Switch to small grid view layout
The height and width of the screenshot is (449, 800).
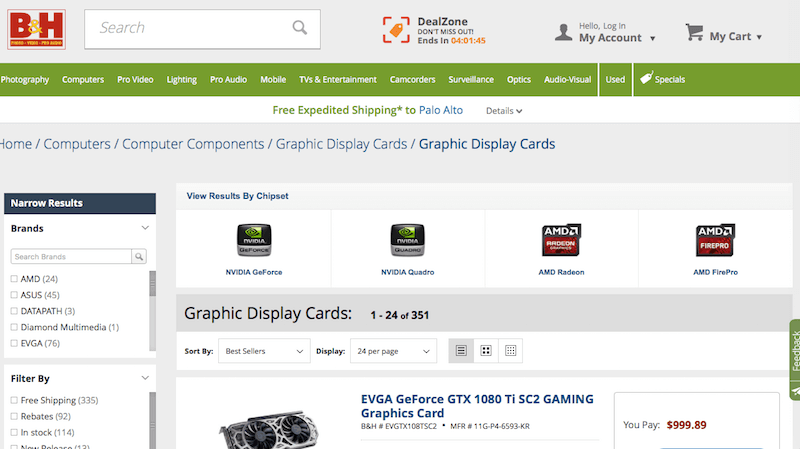(510, 351)
